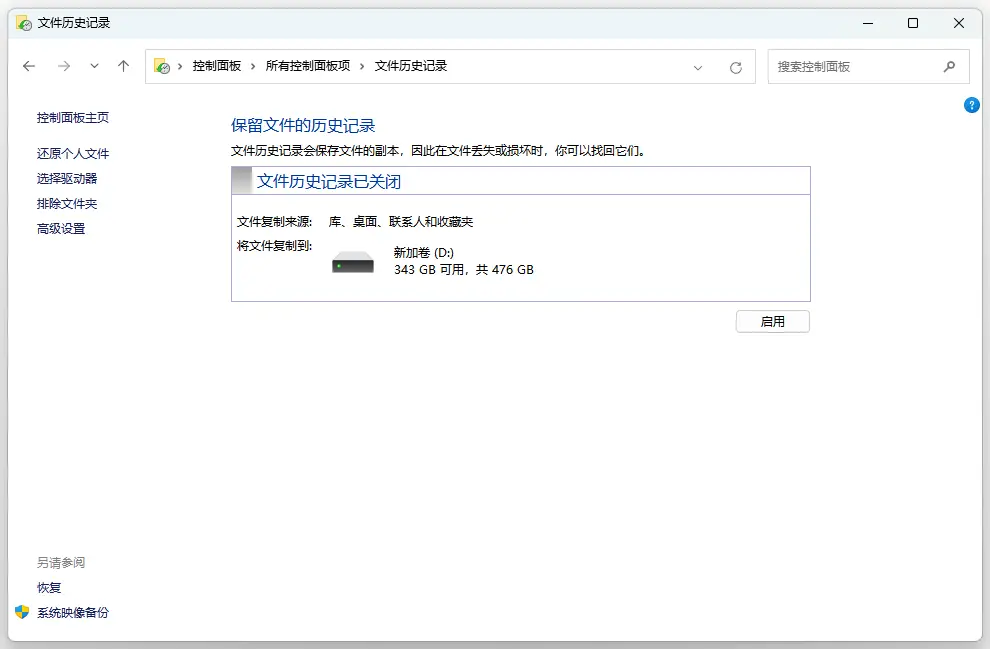
Task: Navigate to 控制面板 in the breadcrumb
Action: tap(218, 66)
